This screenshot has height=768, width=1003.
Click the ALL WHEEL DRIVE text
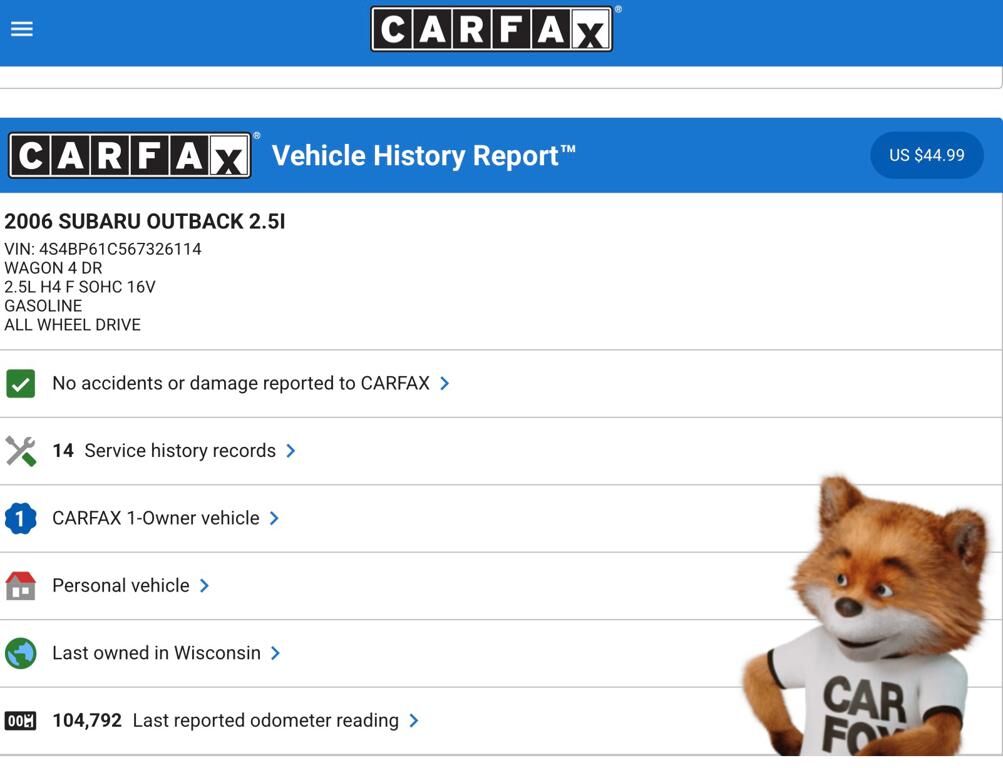(72, 325)
